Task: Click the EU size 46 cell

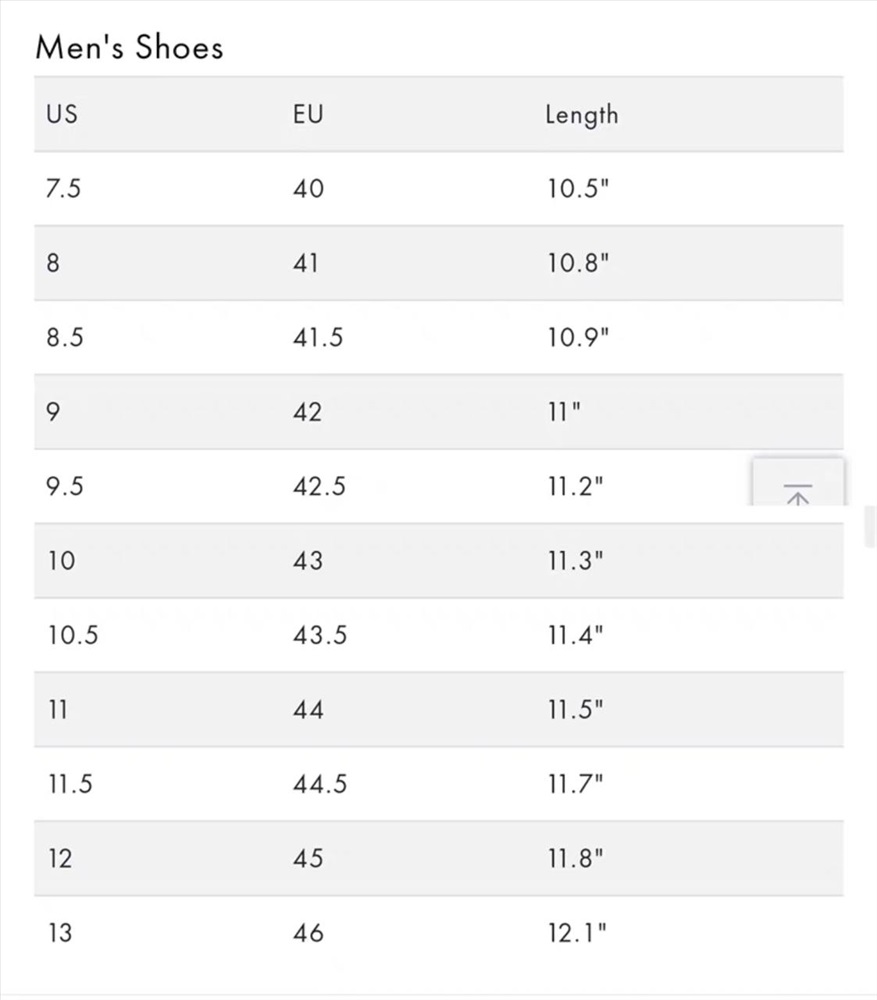Action: 308,933
